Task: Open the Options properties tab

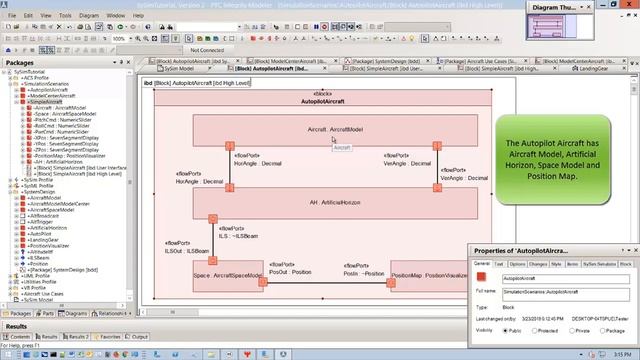Action: [x=517, y=264]
